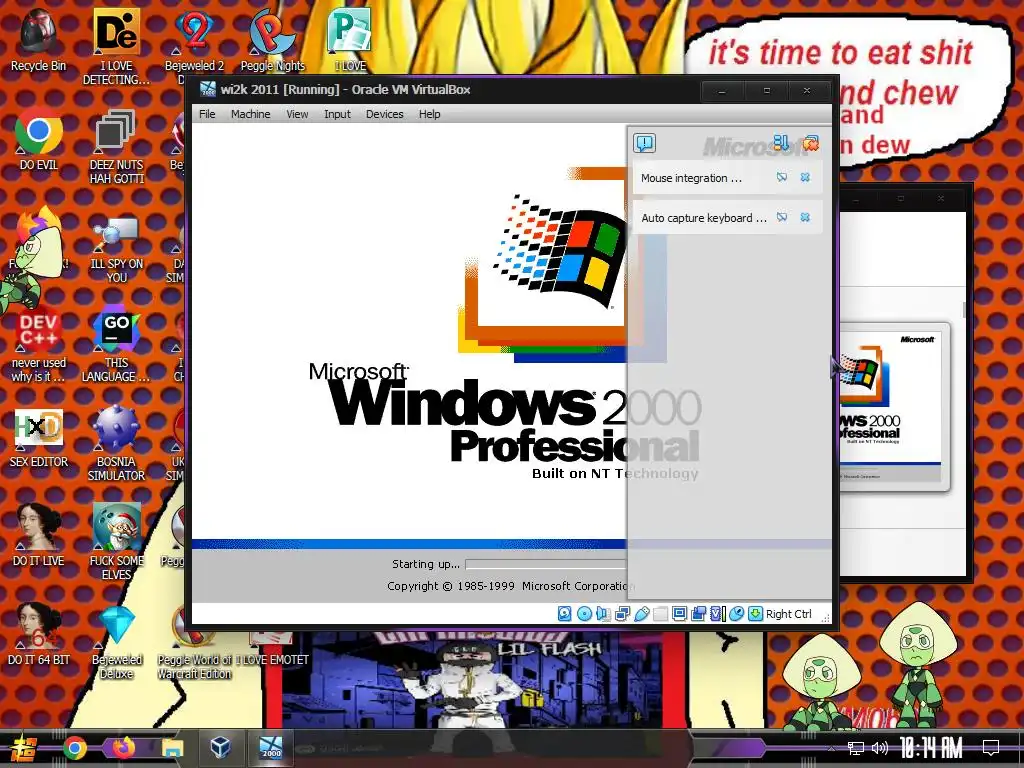Viewport: 1024px width, 768px height.
Task: Open File Explorer from the taskbar
Action: 172,748
